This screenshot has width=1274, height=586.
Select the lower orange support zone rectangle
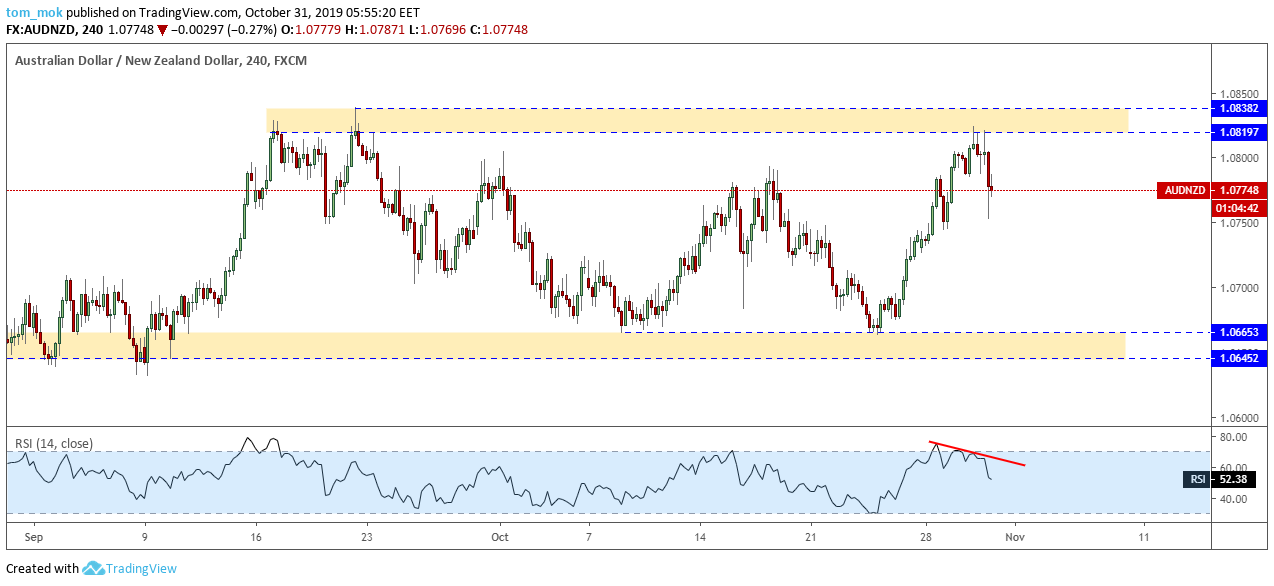point(566,345)
